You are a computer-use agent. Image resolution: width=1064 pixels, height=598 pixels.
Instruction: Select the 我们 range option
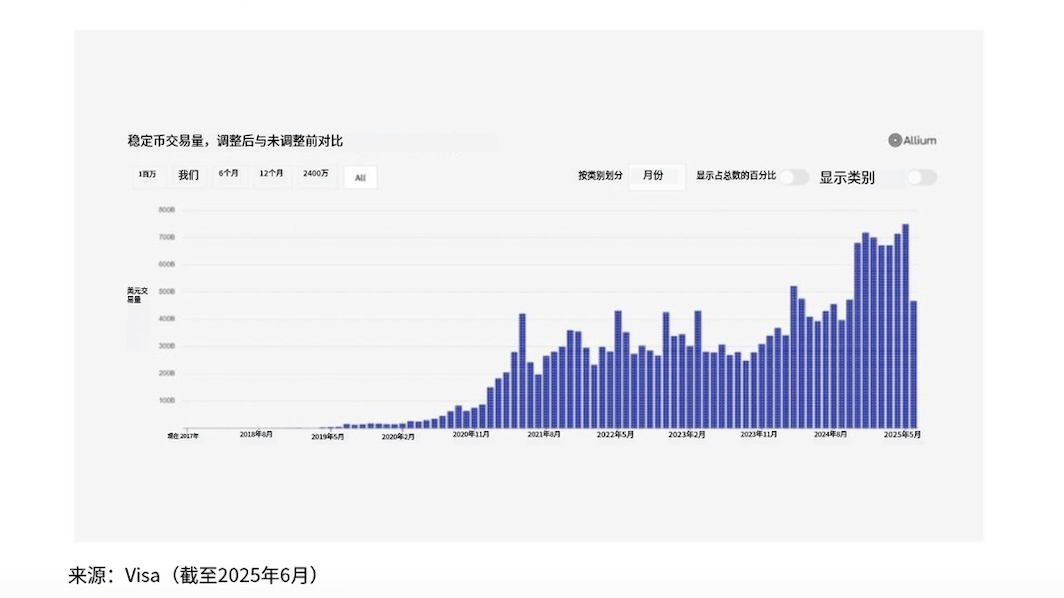pos(189,175)
